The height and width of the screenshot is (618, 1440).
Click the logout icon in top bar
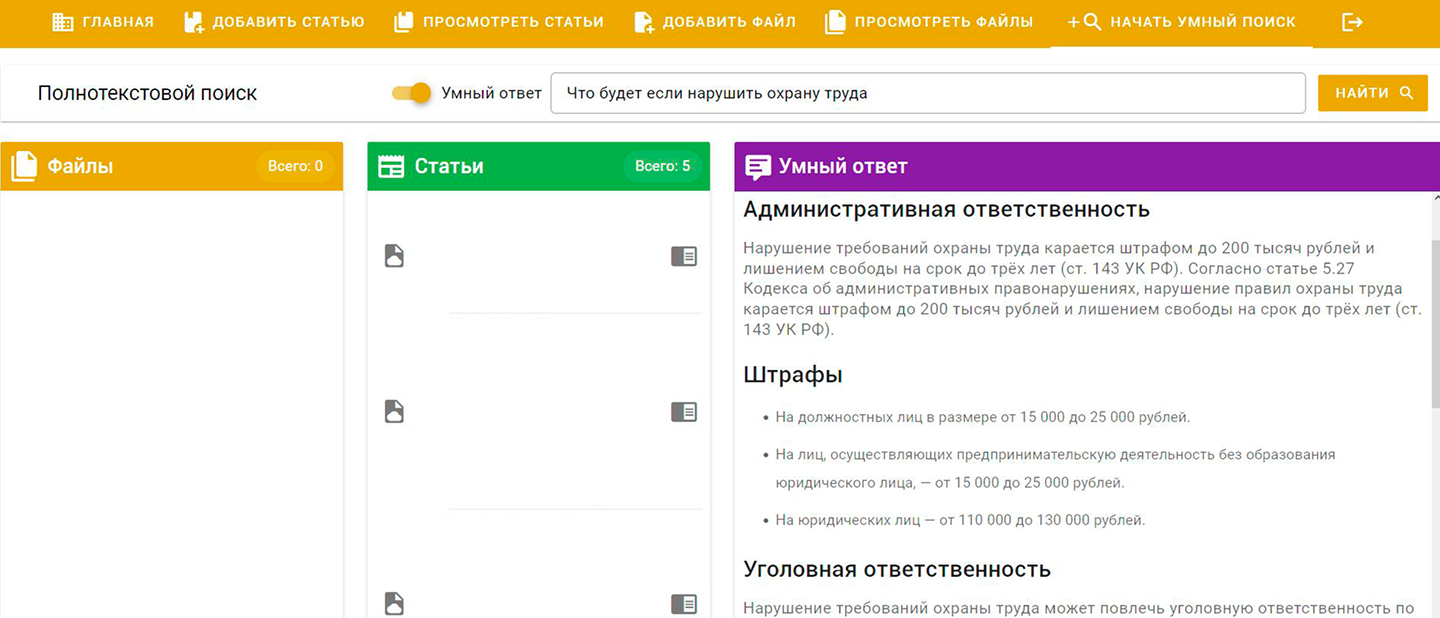point(1352,22)
